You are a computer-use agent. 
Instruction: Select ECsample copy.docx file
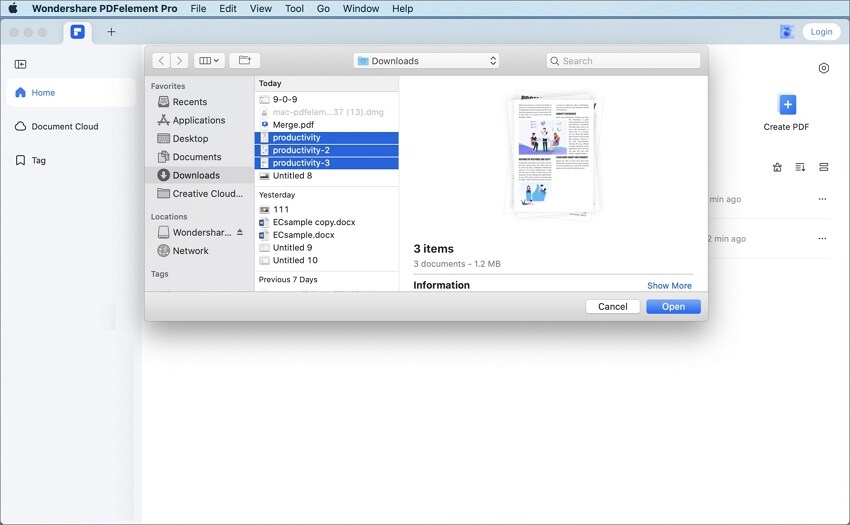pyautogui.click(x=327, y=222)
